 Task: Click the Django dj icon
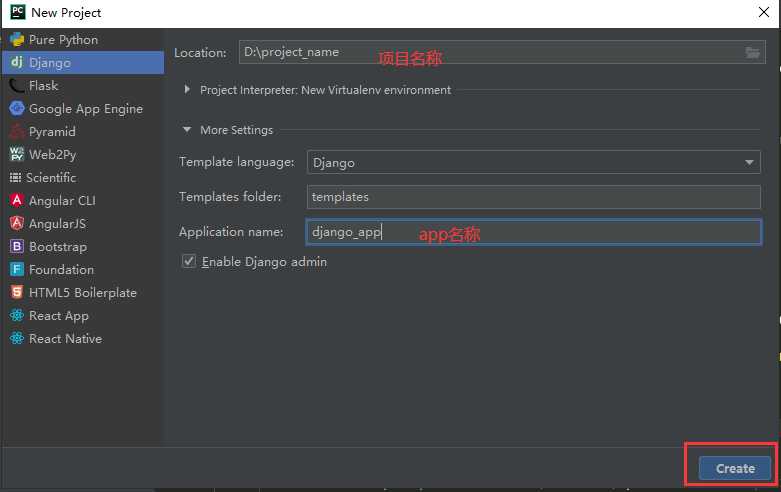pyautogui.click(x=17, y=62)
